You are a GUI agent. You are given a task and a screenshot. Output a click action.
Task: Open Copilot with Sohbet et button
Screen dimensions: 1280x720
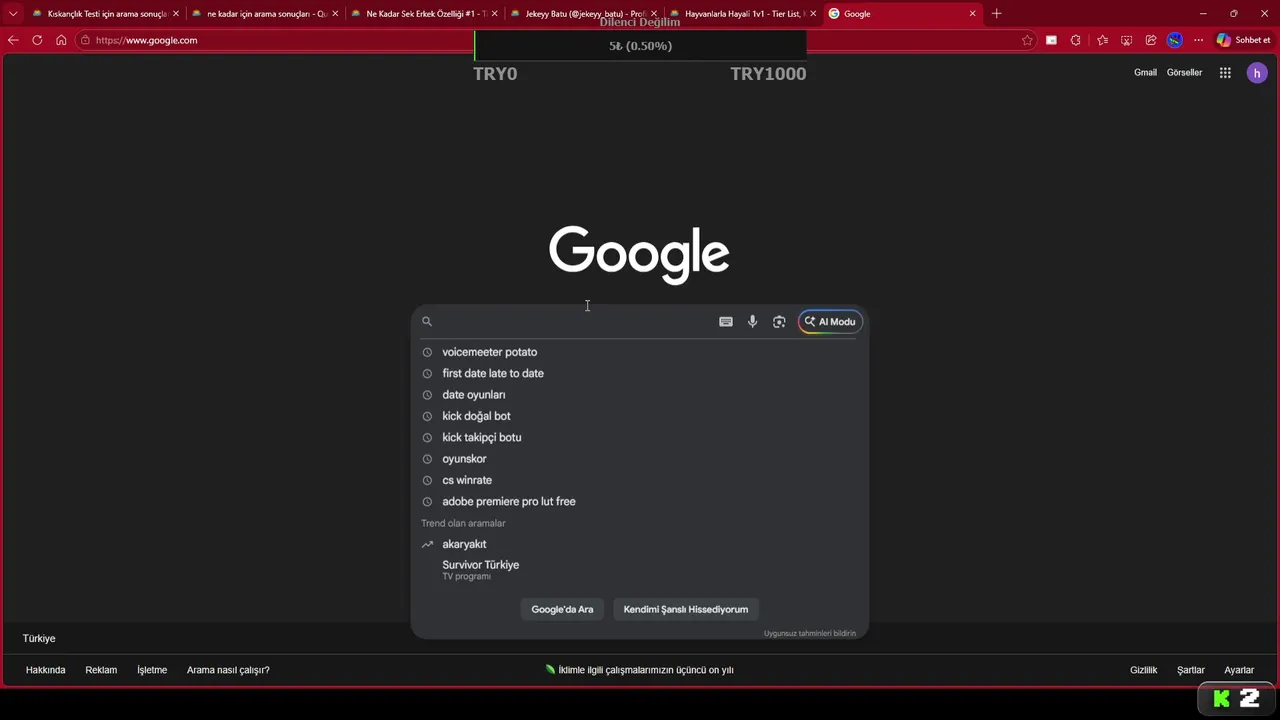point(1243,40)
